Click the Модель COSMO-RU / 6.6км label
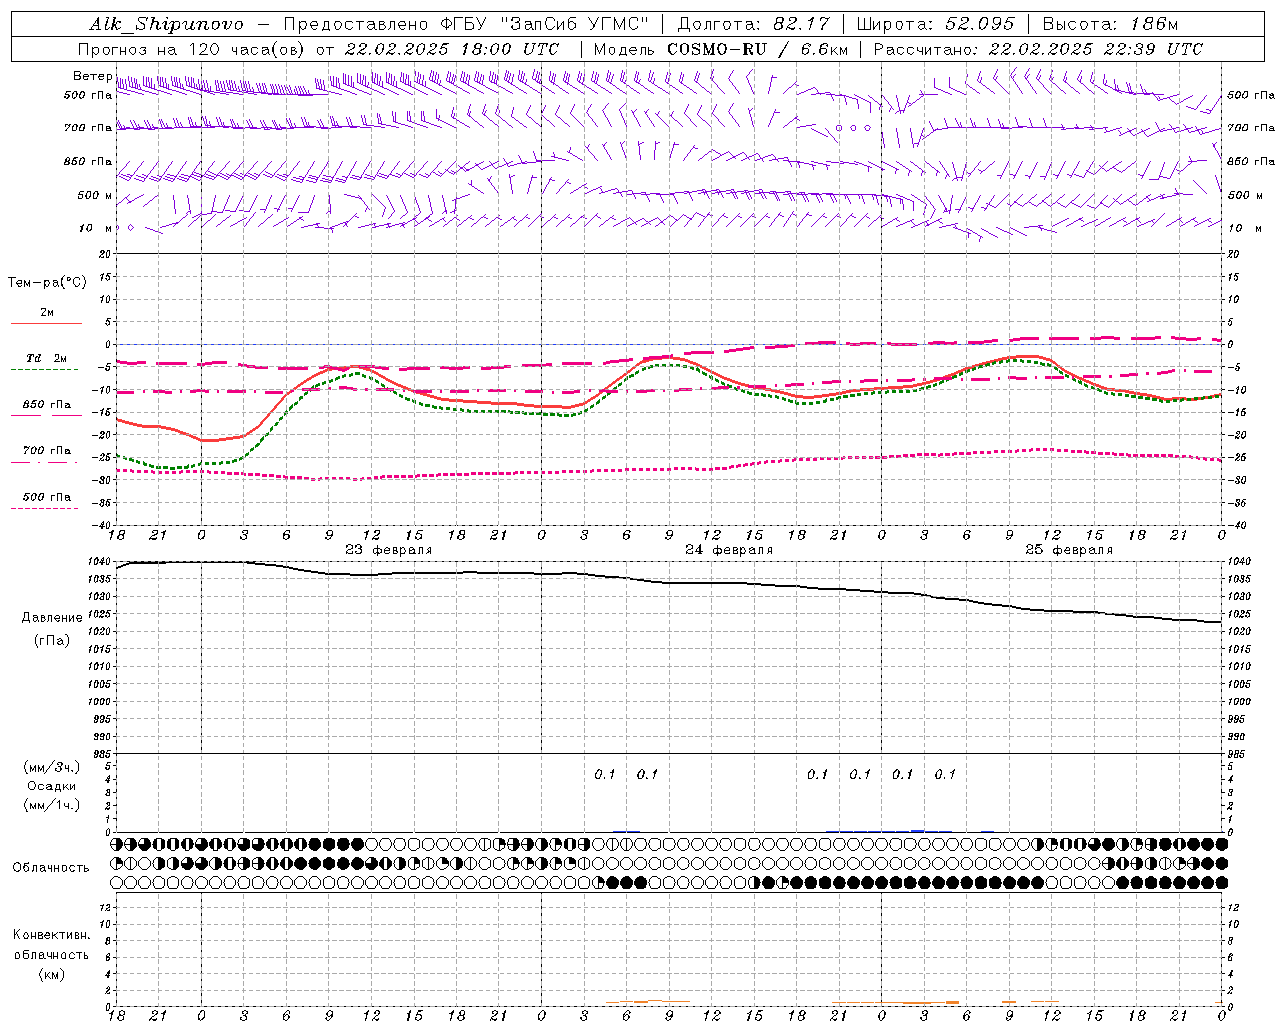 point(720,49)
